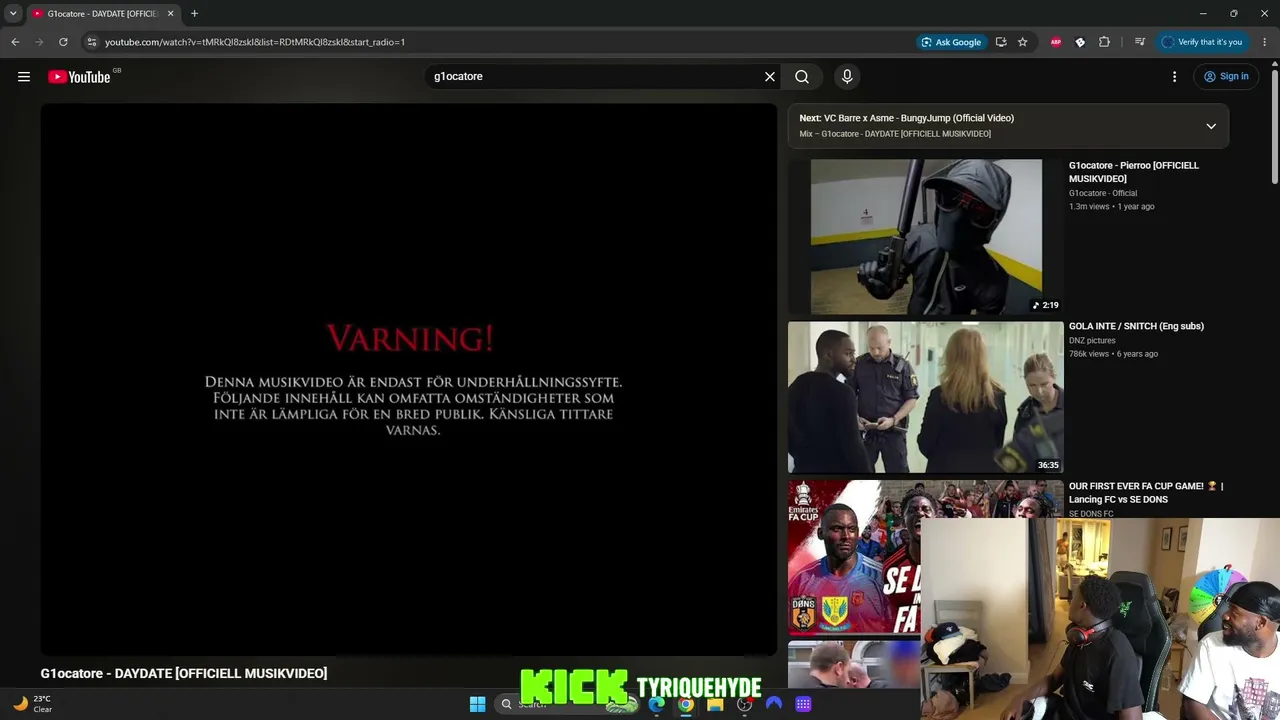Click the Verify that it's you button
This screenshot has width=1280, height=720.
tap(1203, 42)
